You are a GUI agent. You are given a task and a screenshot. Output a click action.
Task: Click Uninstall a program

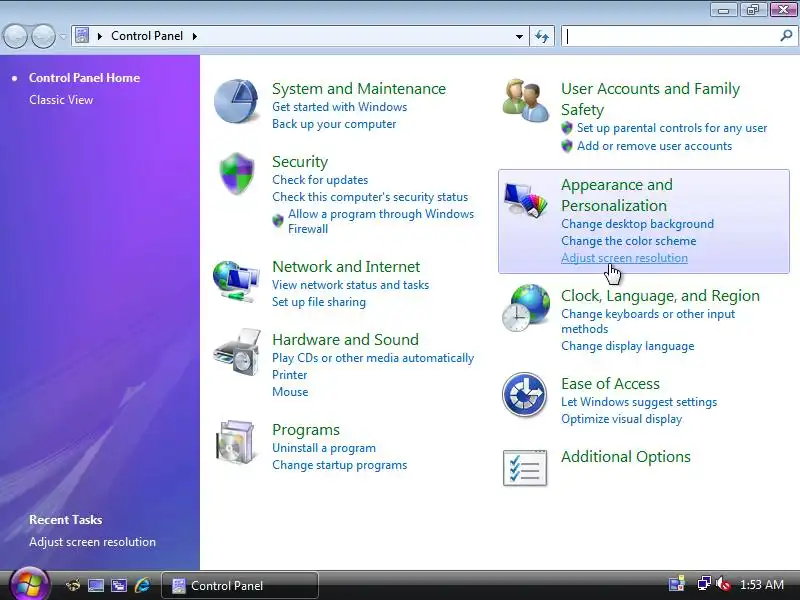point(324,448)
